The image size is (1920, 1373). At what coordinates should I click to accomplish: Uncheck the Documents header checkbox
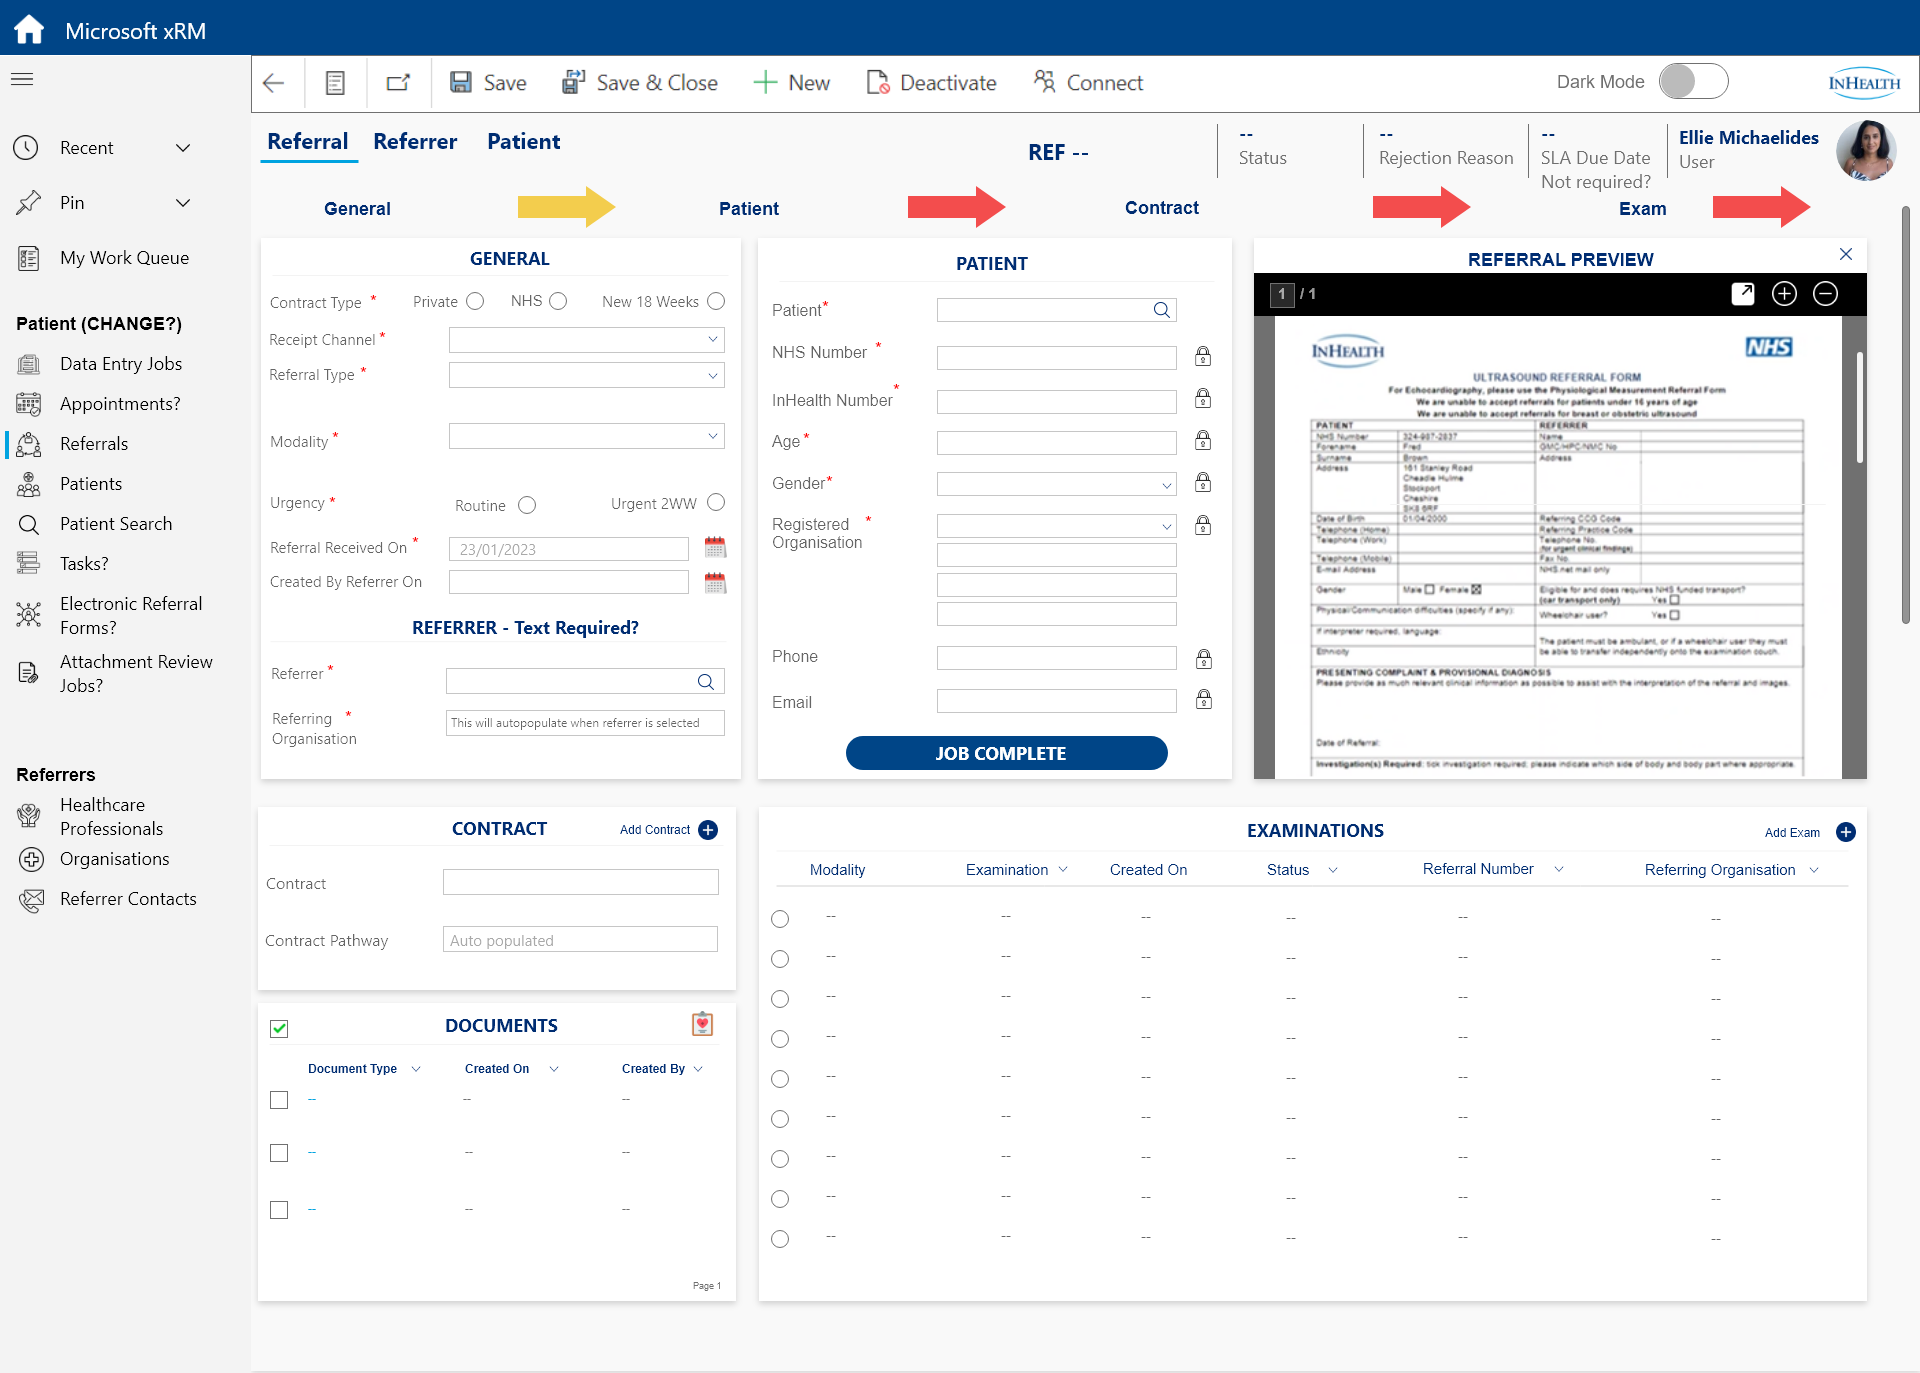279,1028
